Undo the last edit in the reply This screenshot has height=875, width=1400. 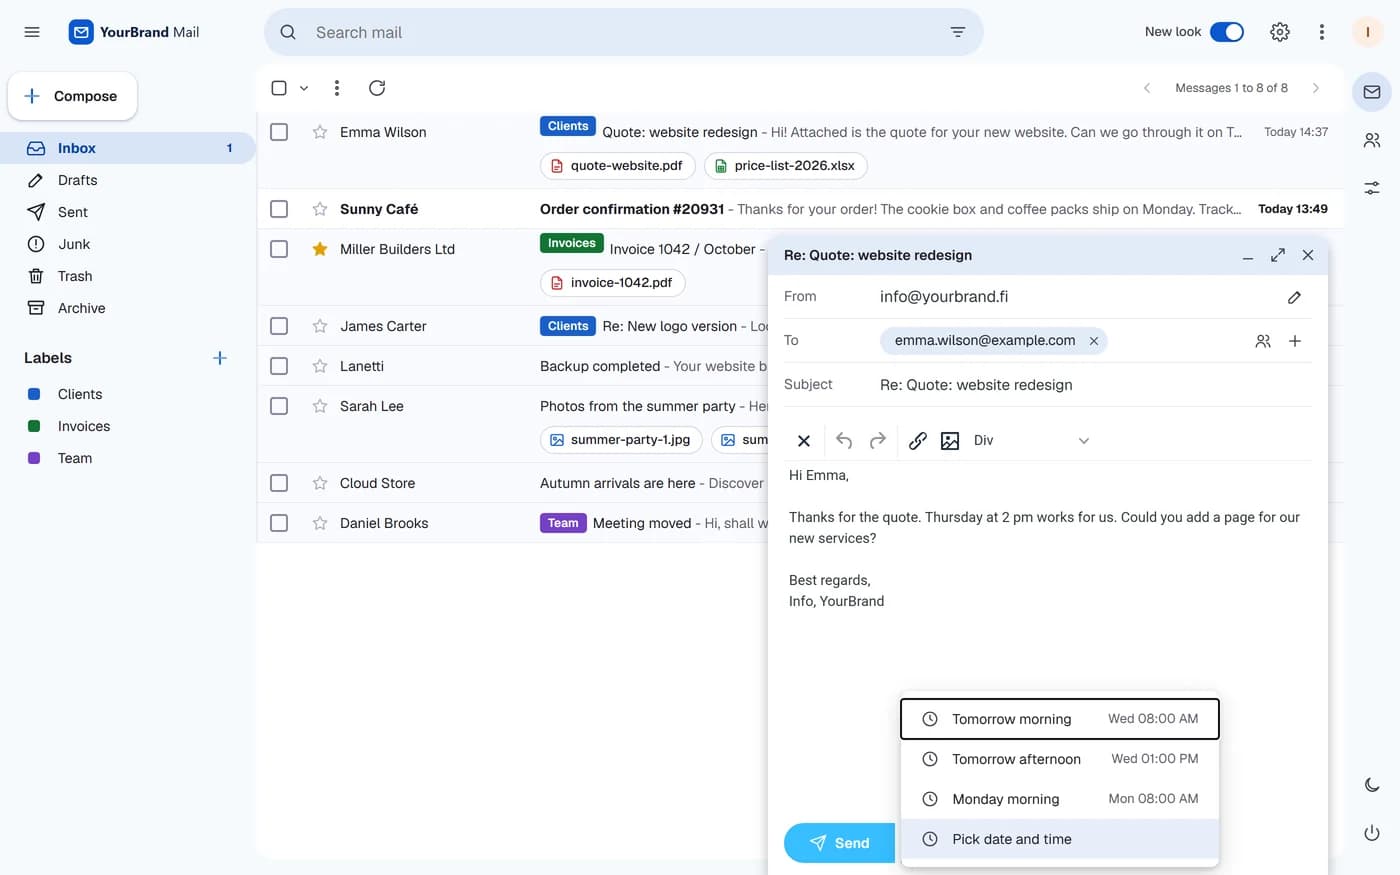(844, 441)
